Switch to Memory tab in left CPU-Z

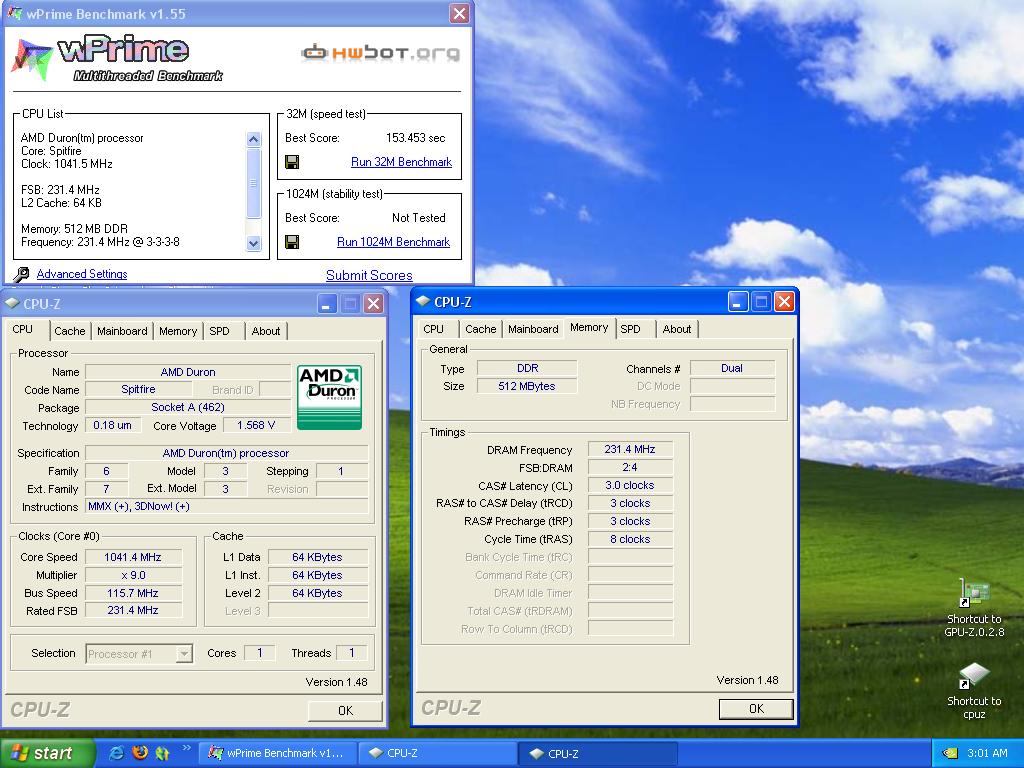[178, 331]
